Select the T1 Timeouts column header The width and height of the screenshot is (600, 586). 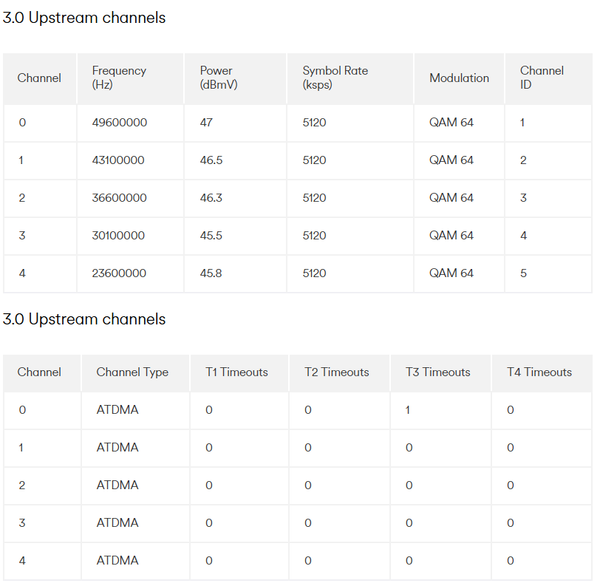pyautogui.click(x=237, y=372)
